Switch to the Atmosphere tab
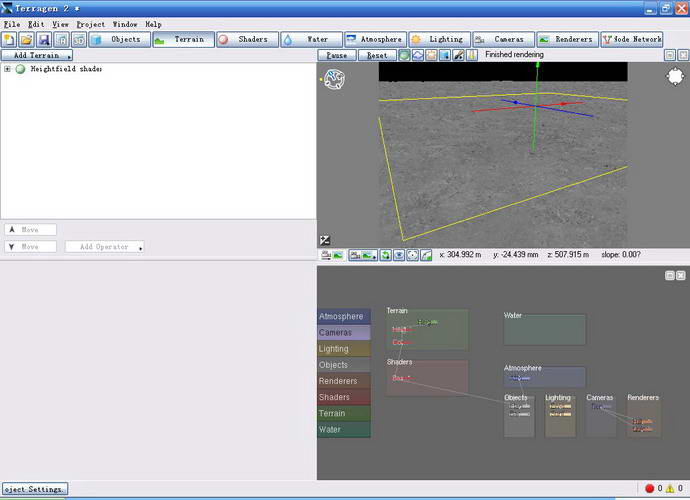The width and height of the screenshot is (690, 500). [x=374, y=40]
